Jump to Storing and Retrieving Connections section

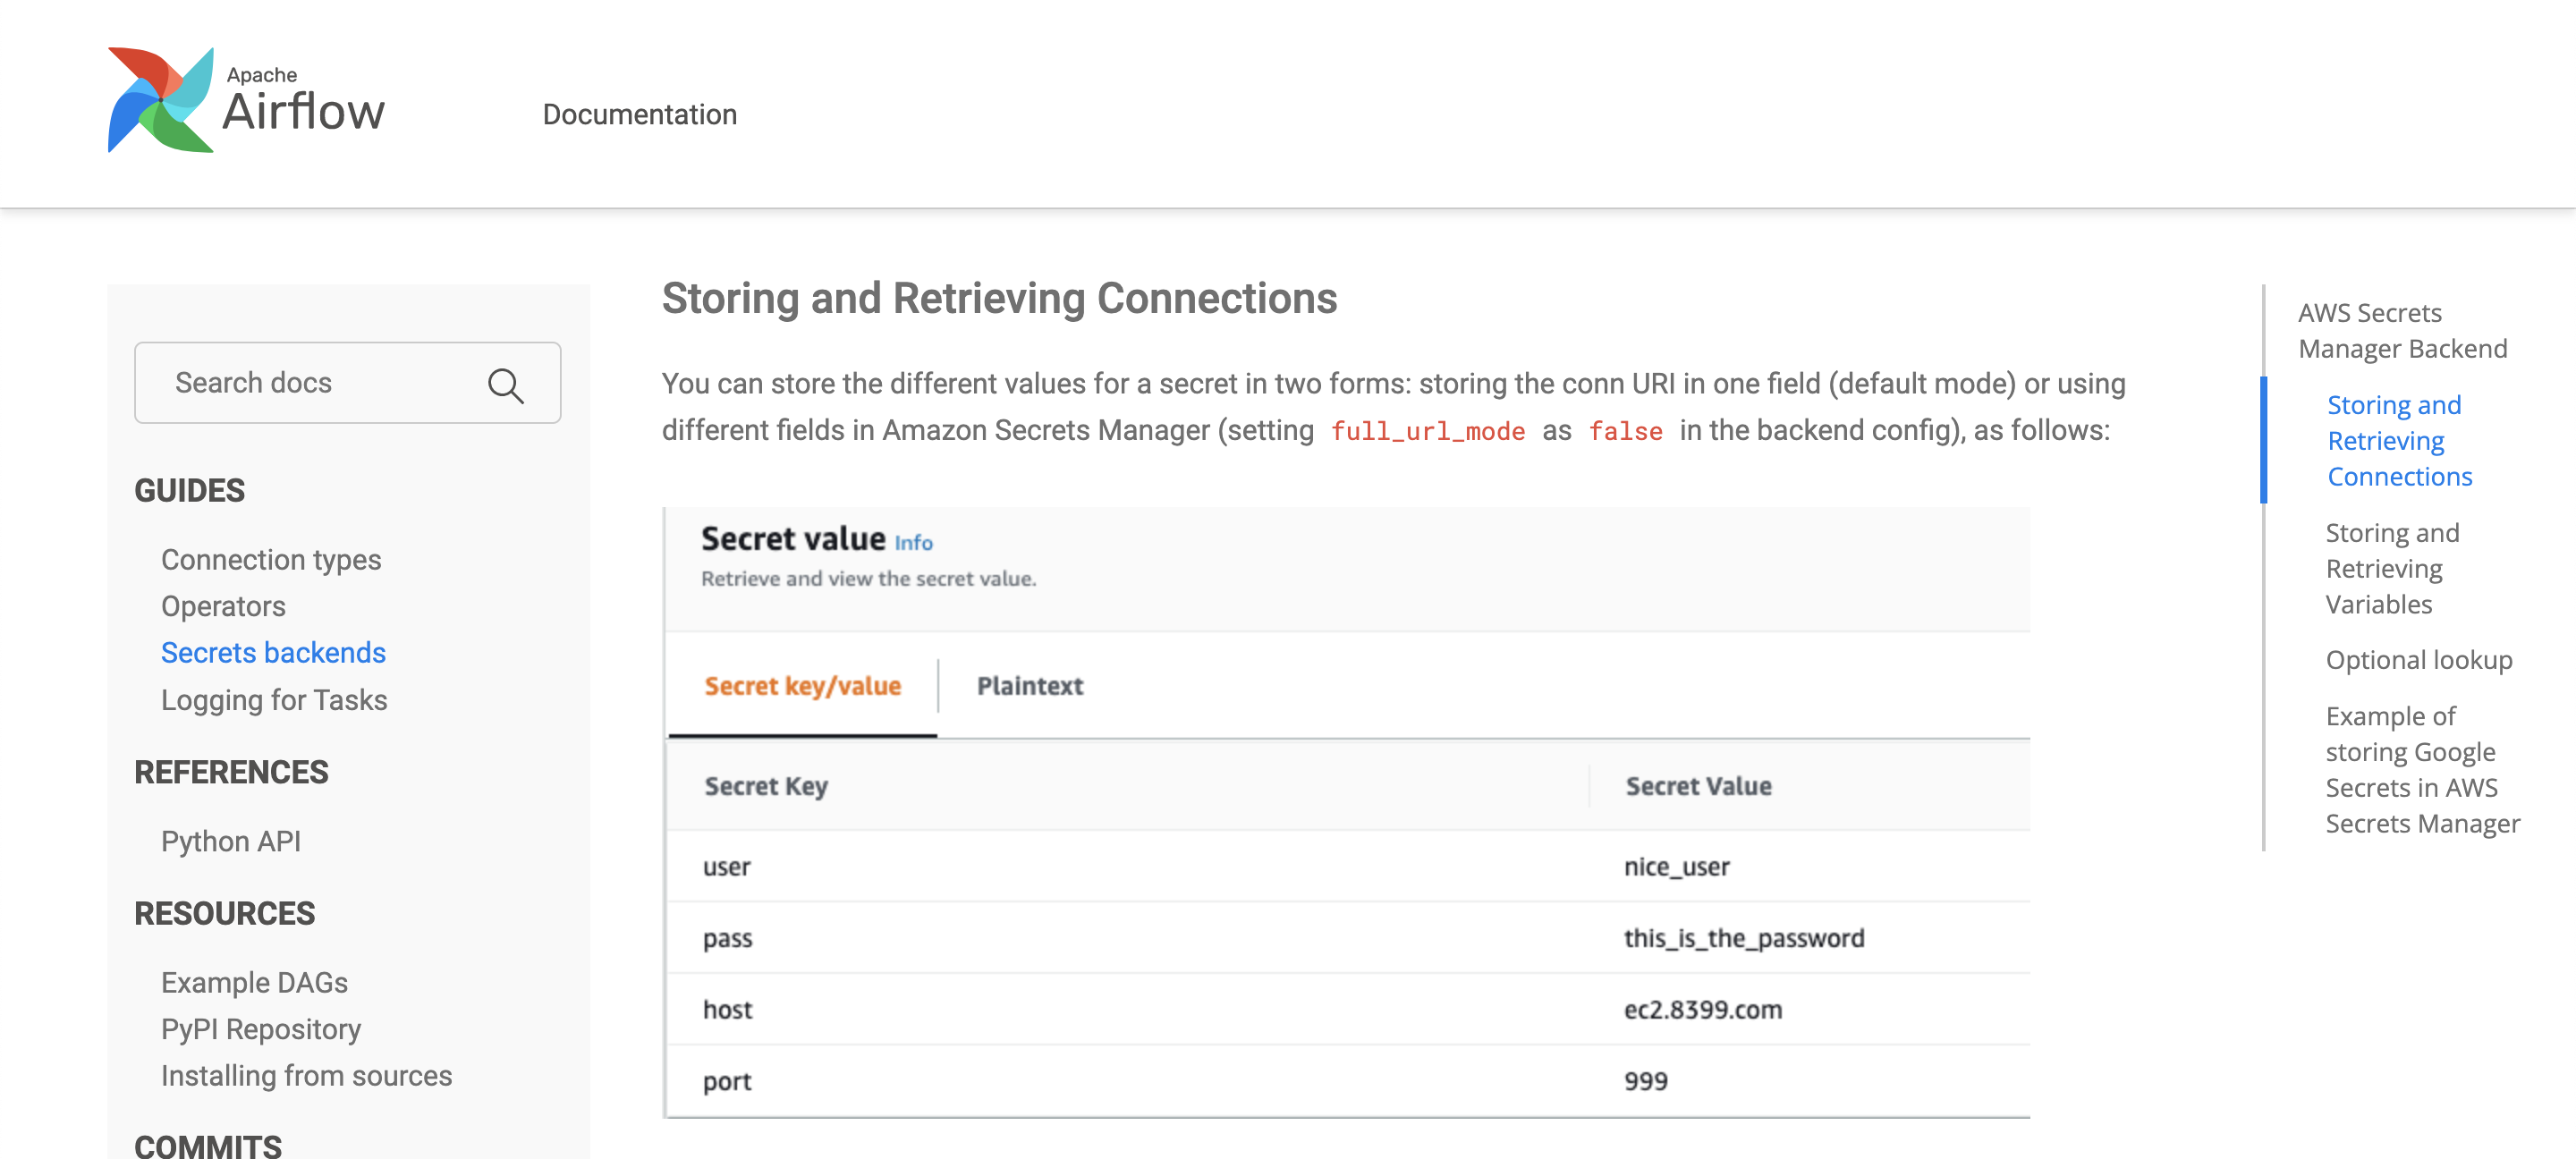click(2398, 441)
